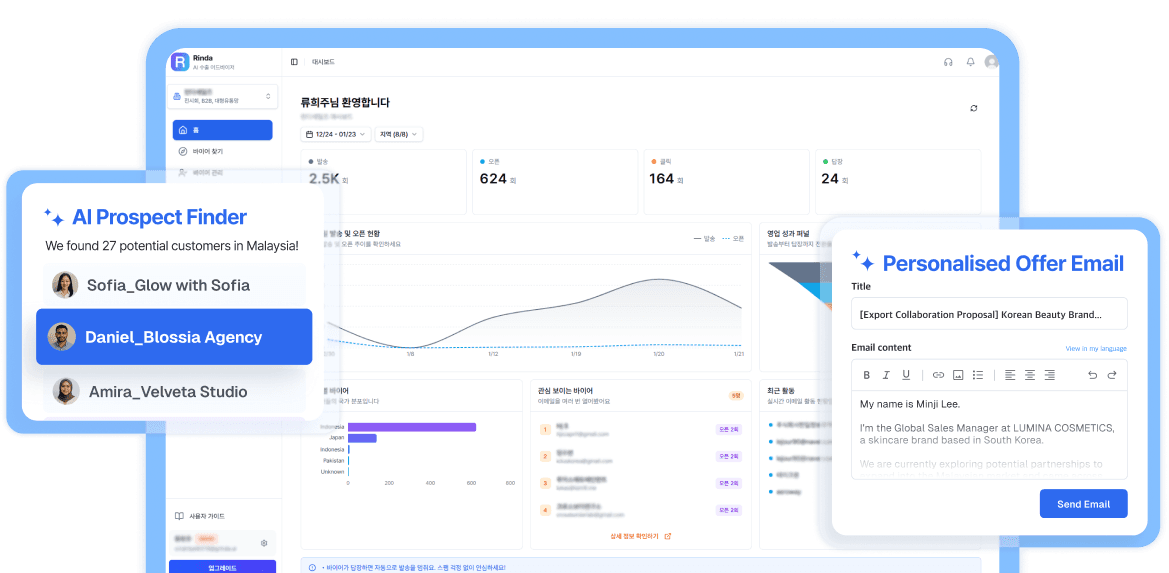
Task: Click the View in my language link
Action: 1096,349
